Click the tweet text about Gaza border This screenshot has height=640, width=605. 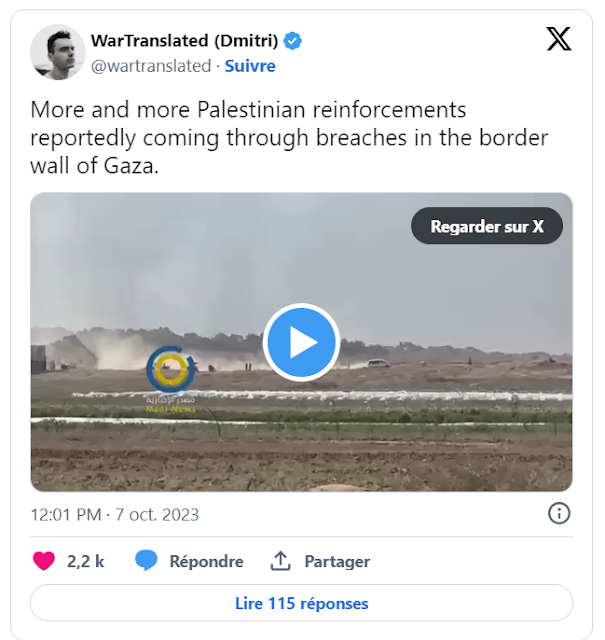289,138
